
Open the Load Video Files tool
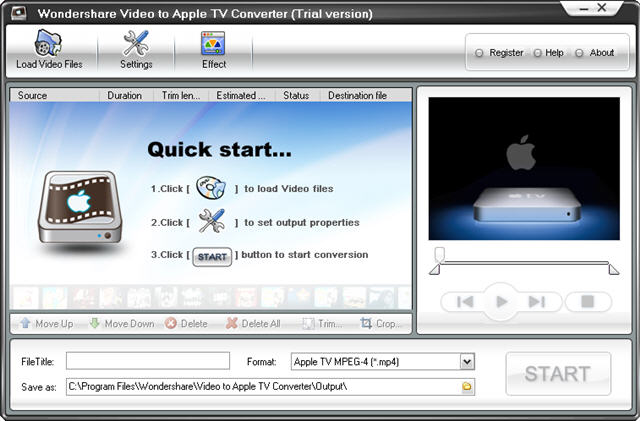click(49, 49)
